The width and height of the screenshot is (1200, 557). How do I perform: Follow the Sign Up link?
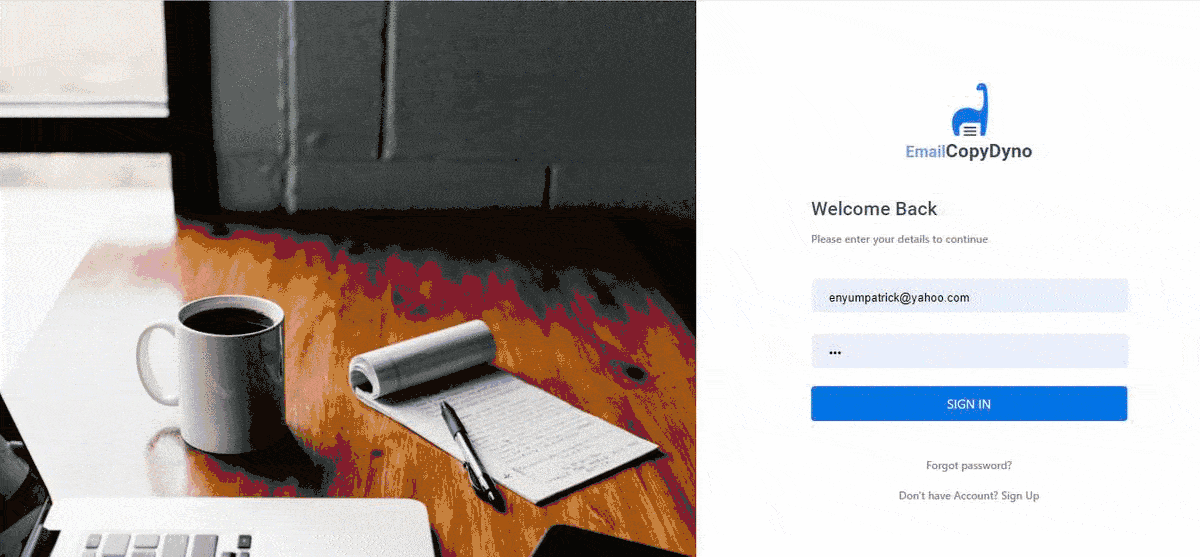click(1020, 496)
